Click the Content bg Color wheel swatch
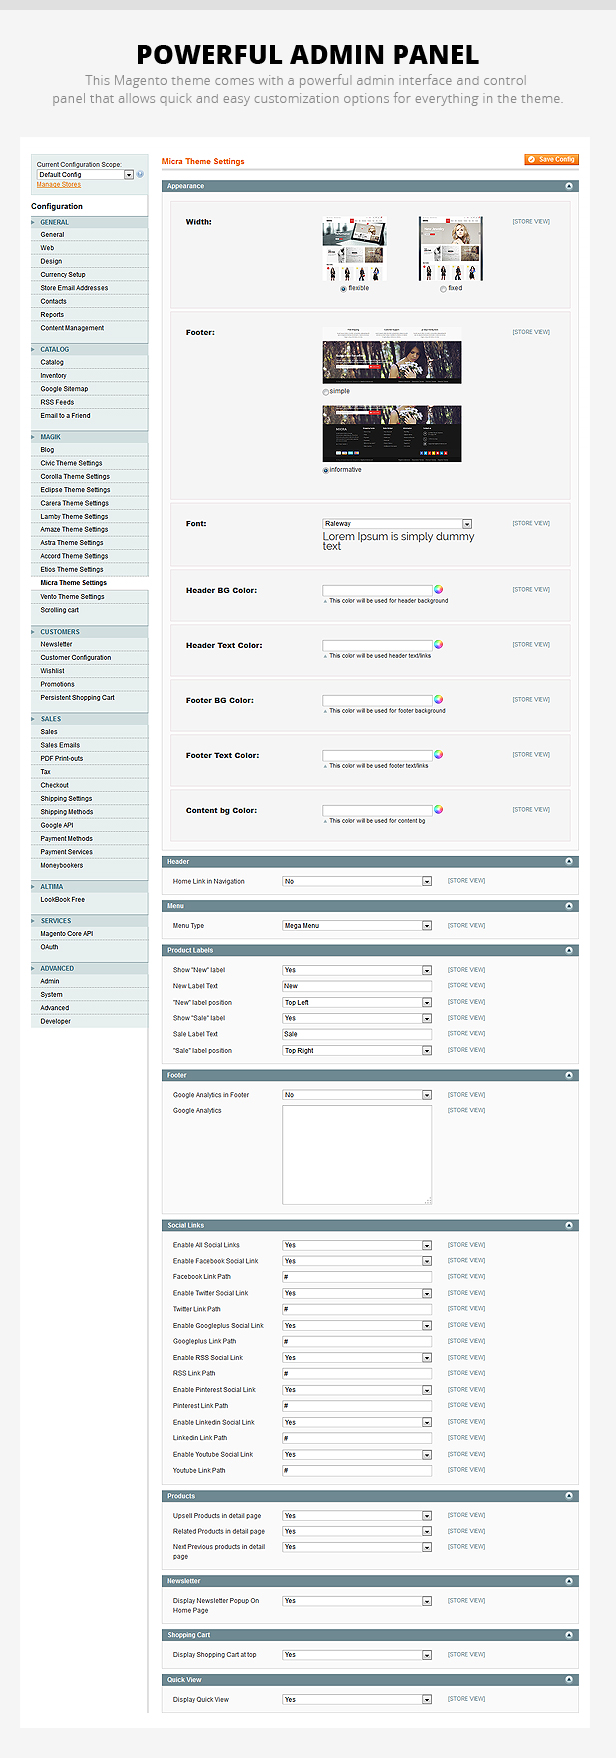The image size is (616, 1758). [x=438, y=810]
